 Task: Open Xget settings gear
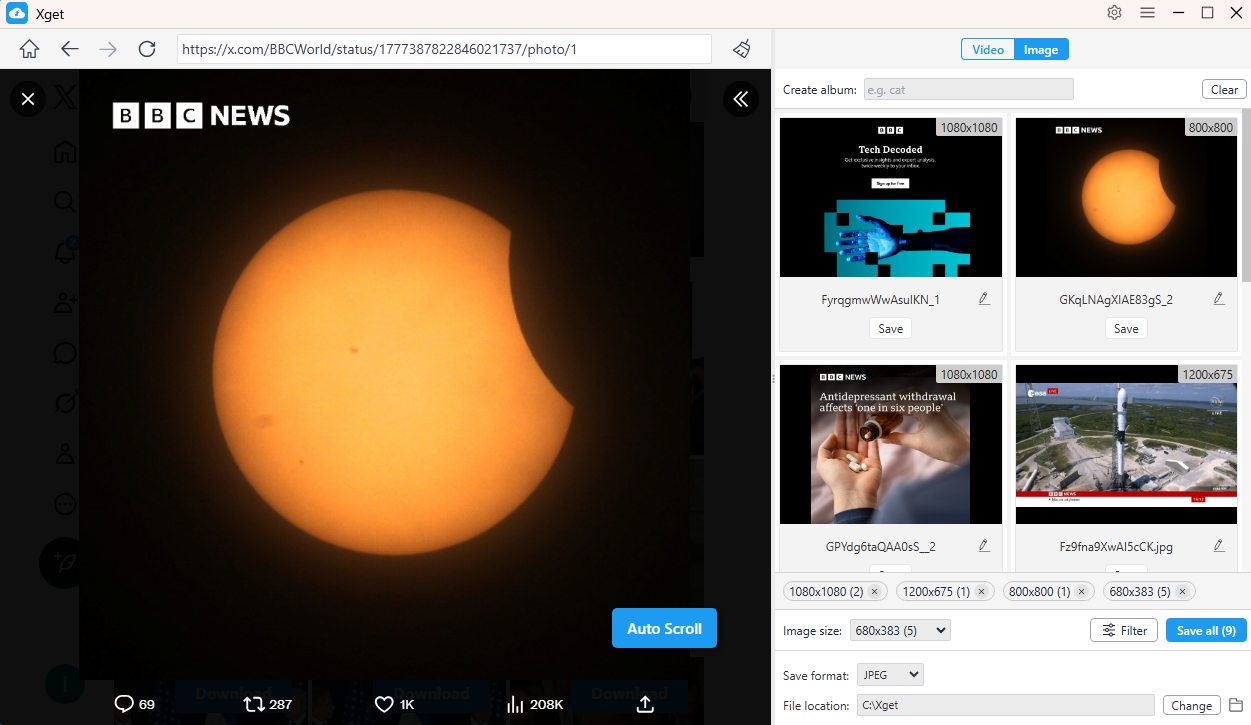(1115, 13)
